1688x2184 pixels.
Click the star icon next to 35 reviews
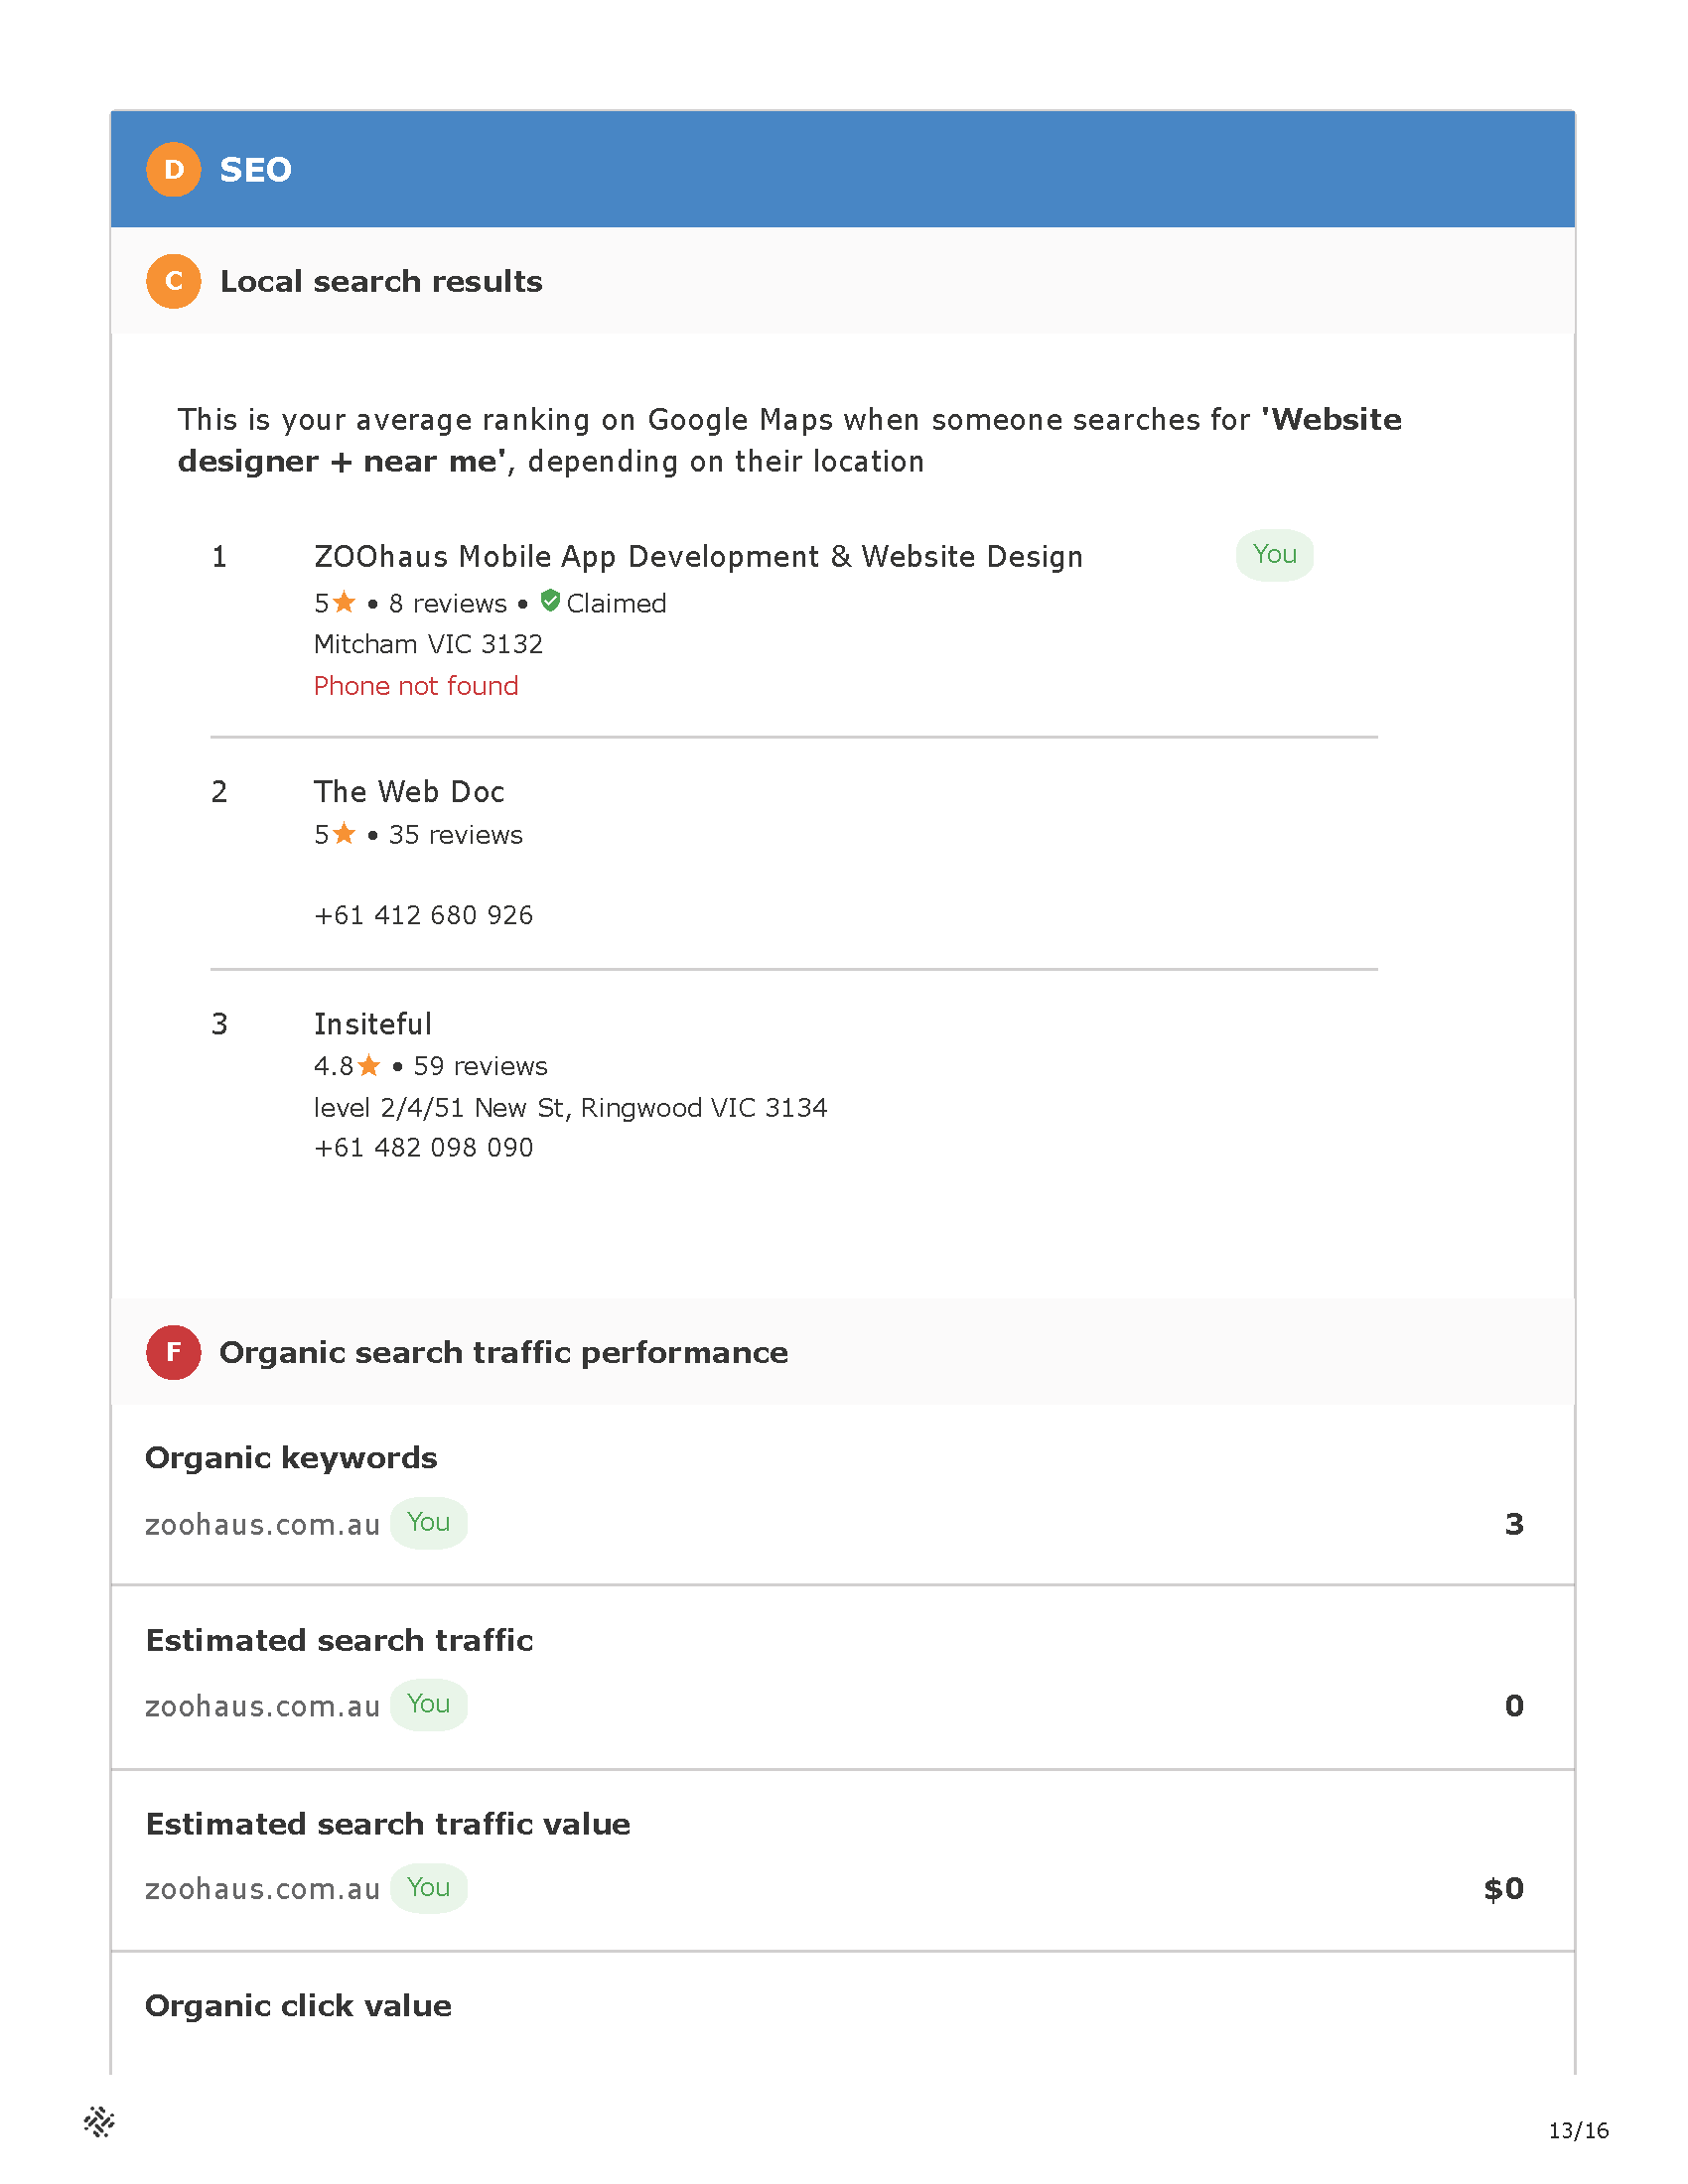coord(344,833)
